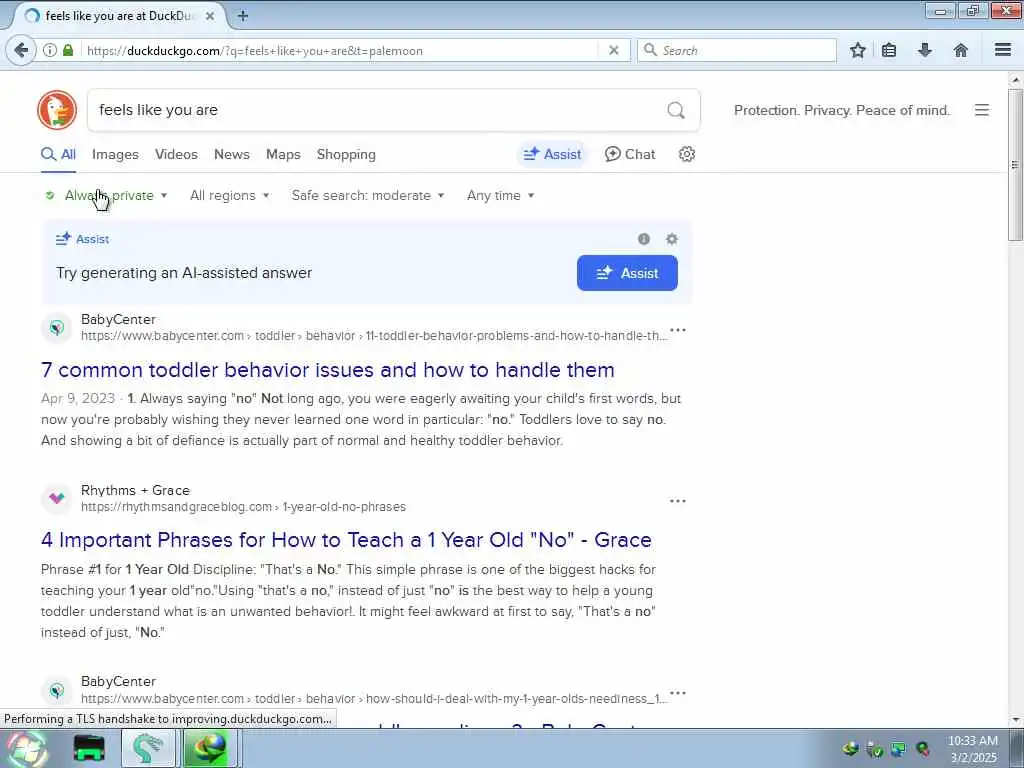Open more options for first BabyCenter result
The width and height of the screenshot is (1024, 768).
[678, 330]
